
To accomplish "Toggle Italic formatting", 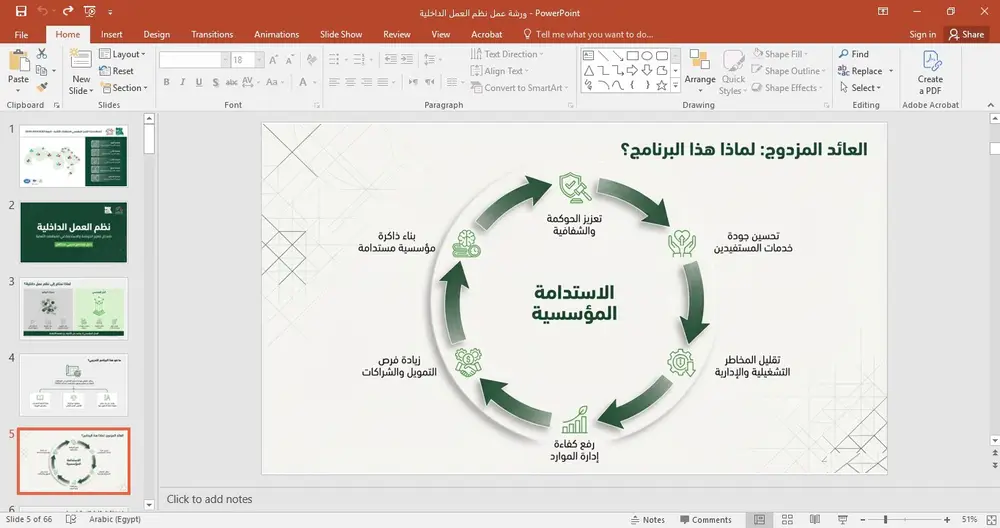I will pos(182,82).
